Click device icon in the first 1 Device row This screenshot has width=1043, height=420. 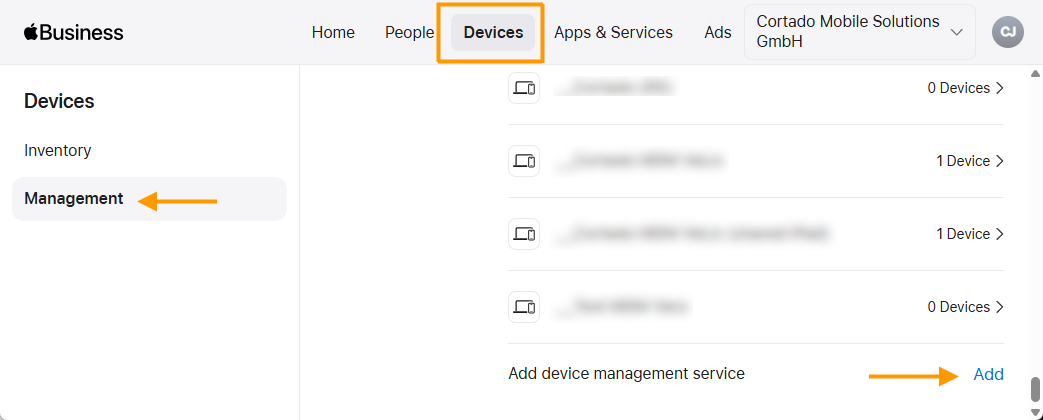coord(523,161)
